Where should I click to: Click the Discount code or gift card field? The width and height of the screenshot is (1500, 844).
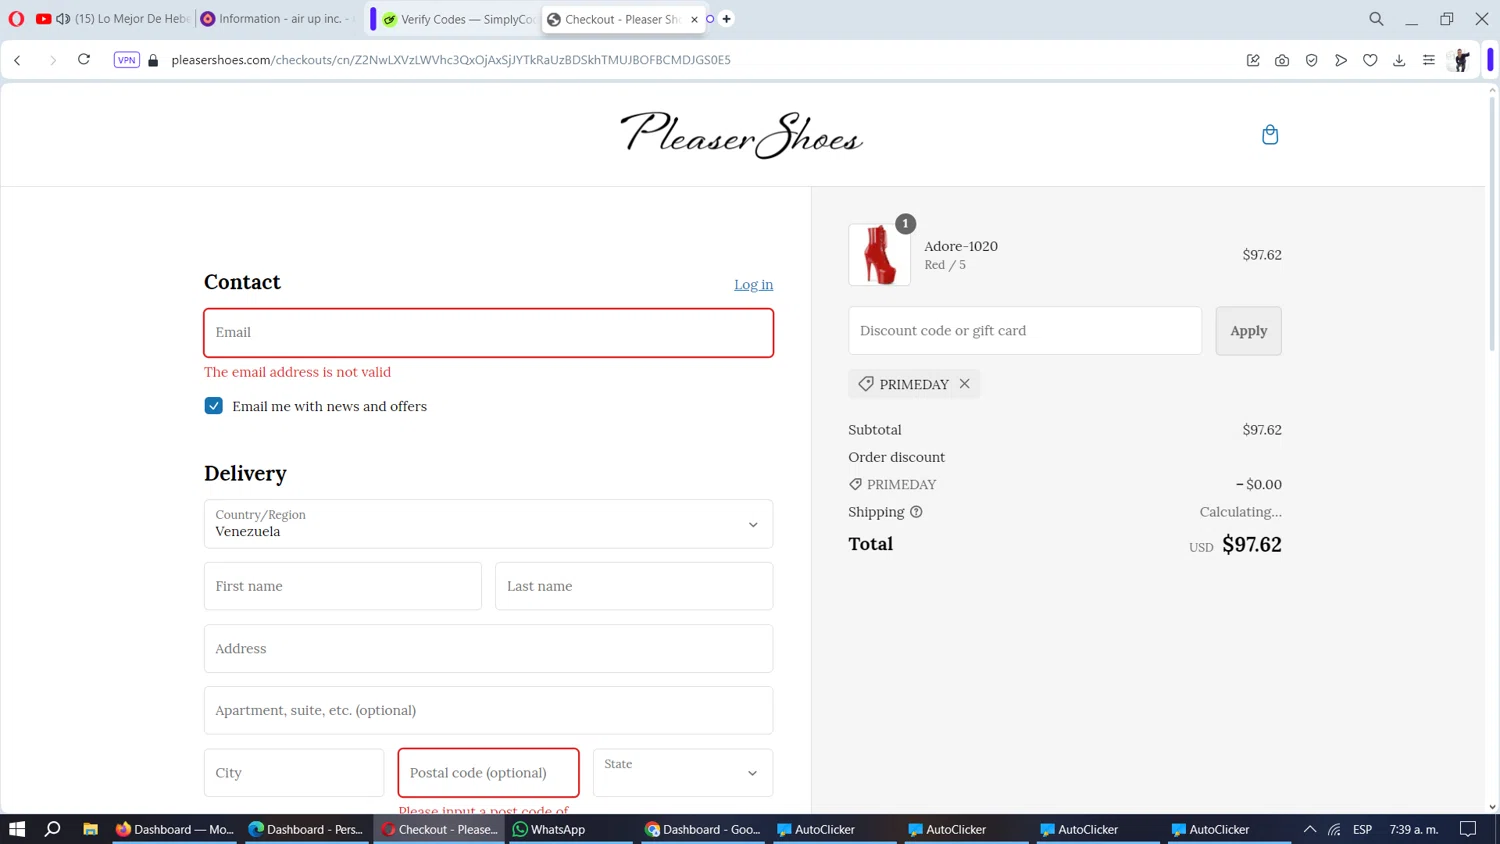[x=1025, y=331]
